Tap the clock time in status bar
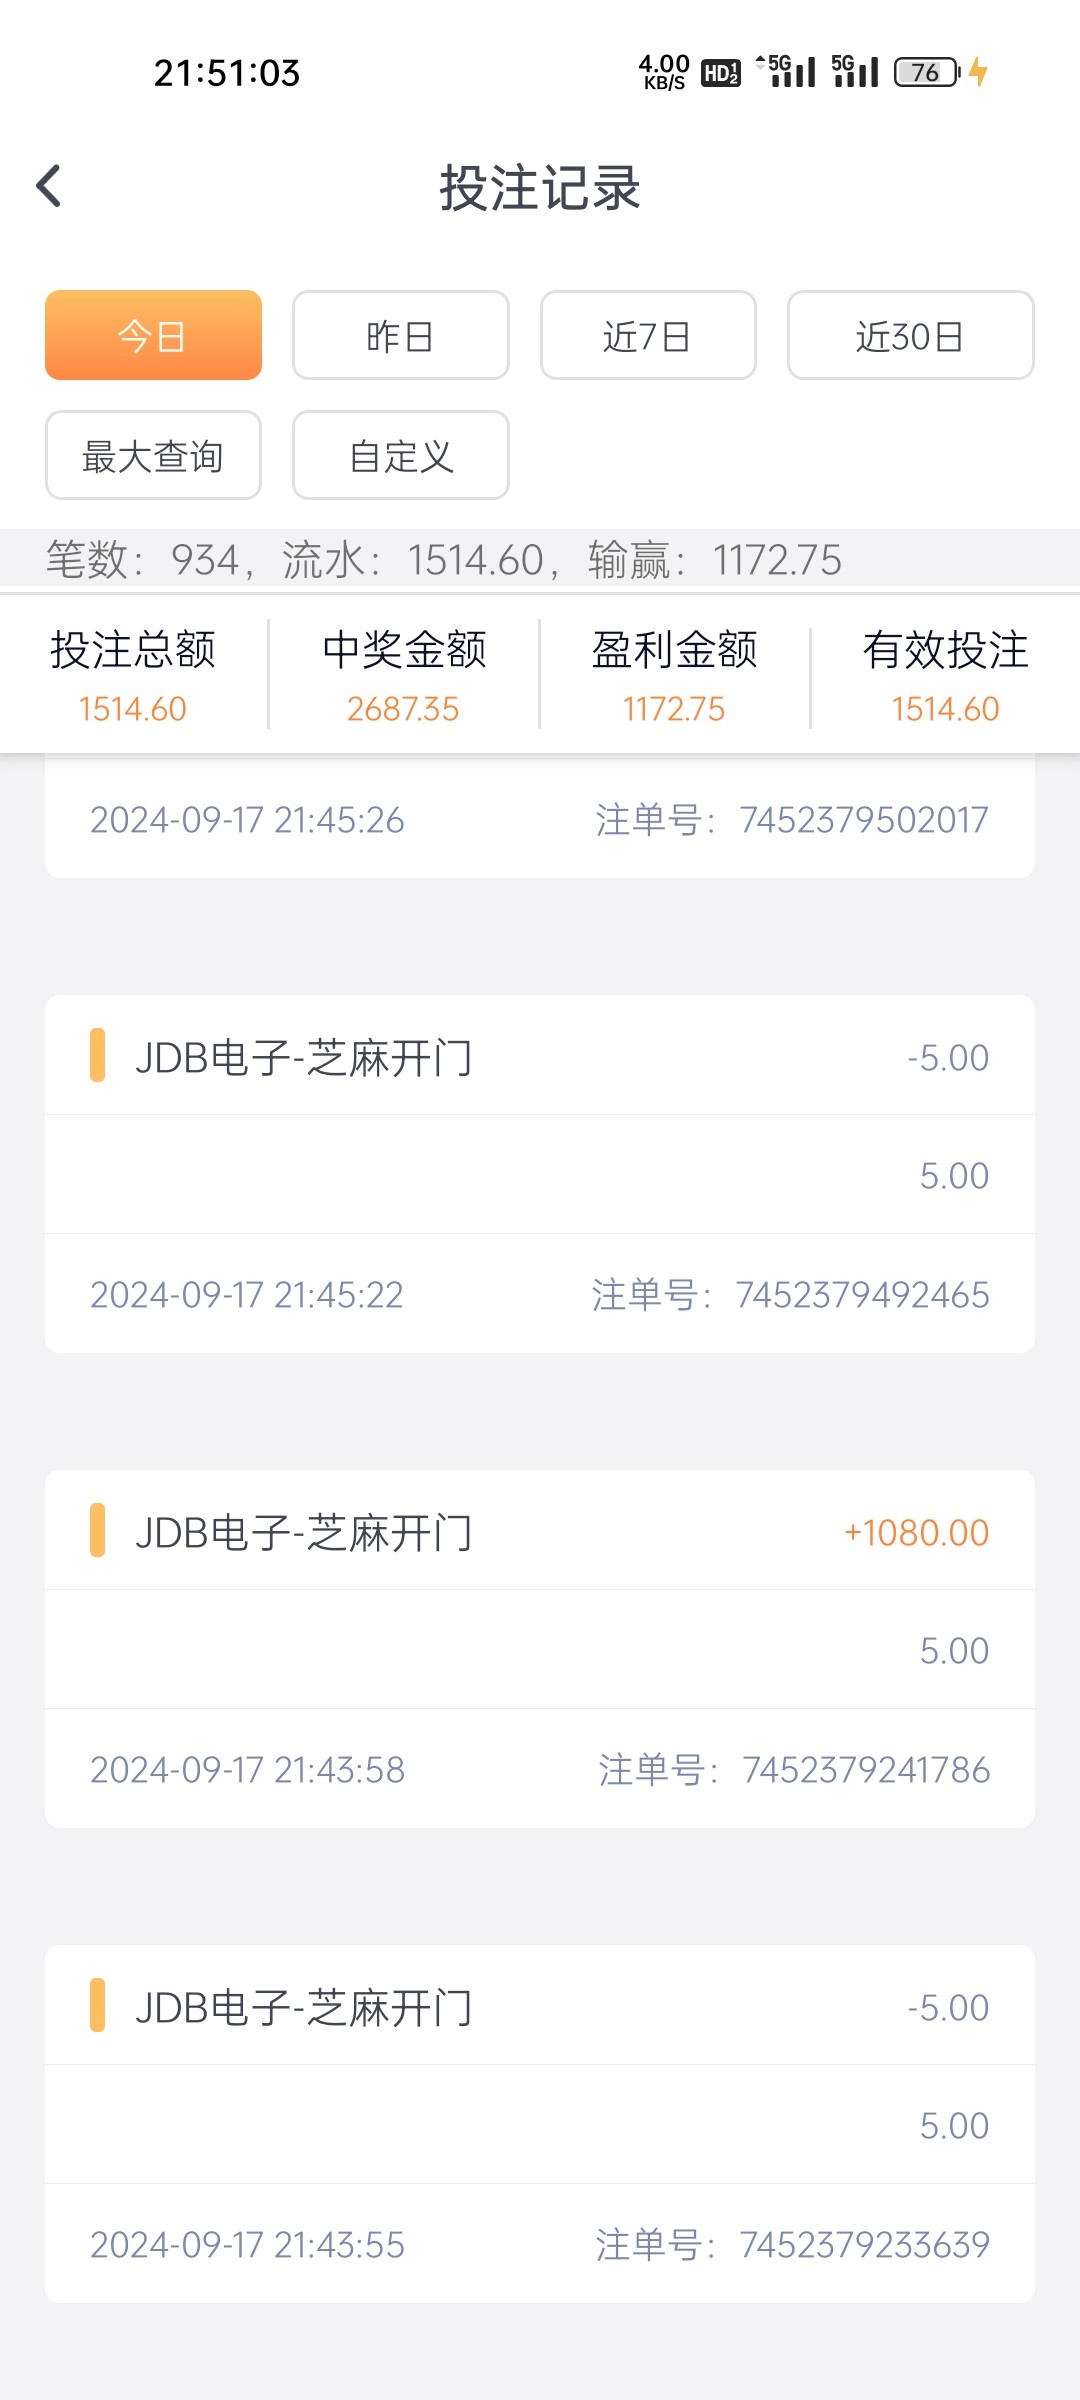 pos(227,73)
